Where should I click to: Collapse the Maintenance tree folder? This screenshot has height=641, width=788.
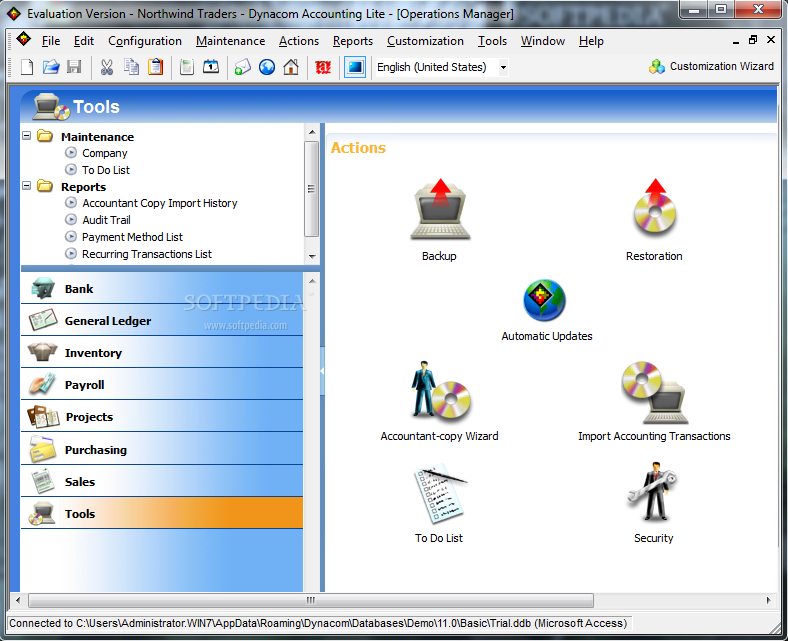click(27, 136)
